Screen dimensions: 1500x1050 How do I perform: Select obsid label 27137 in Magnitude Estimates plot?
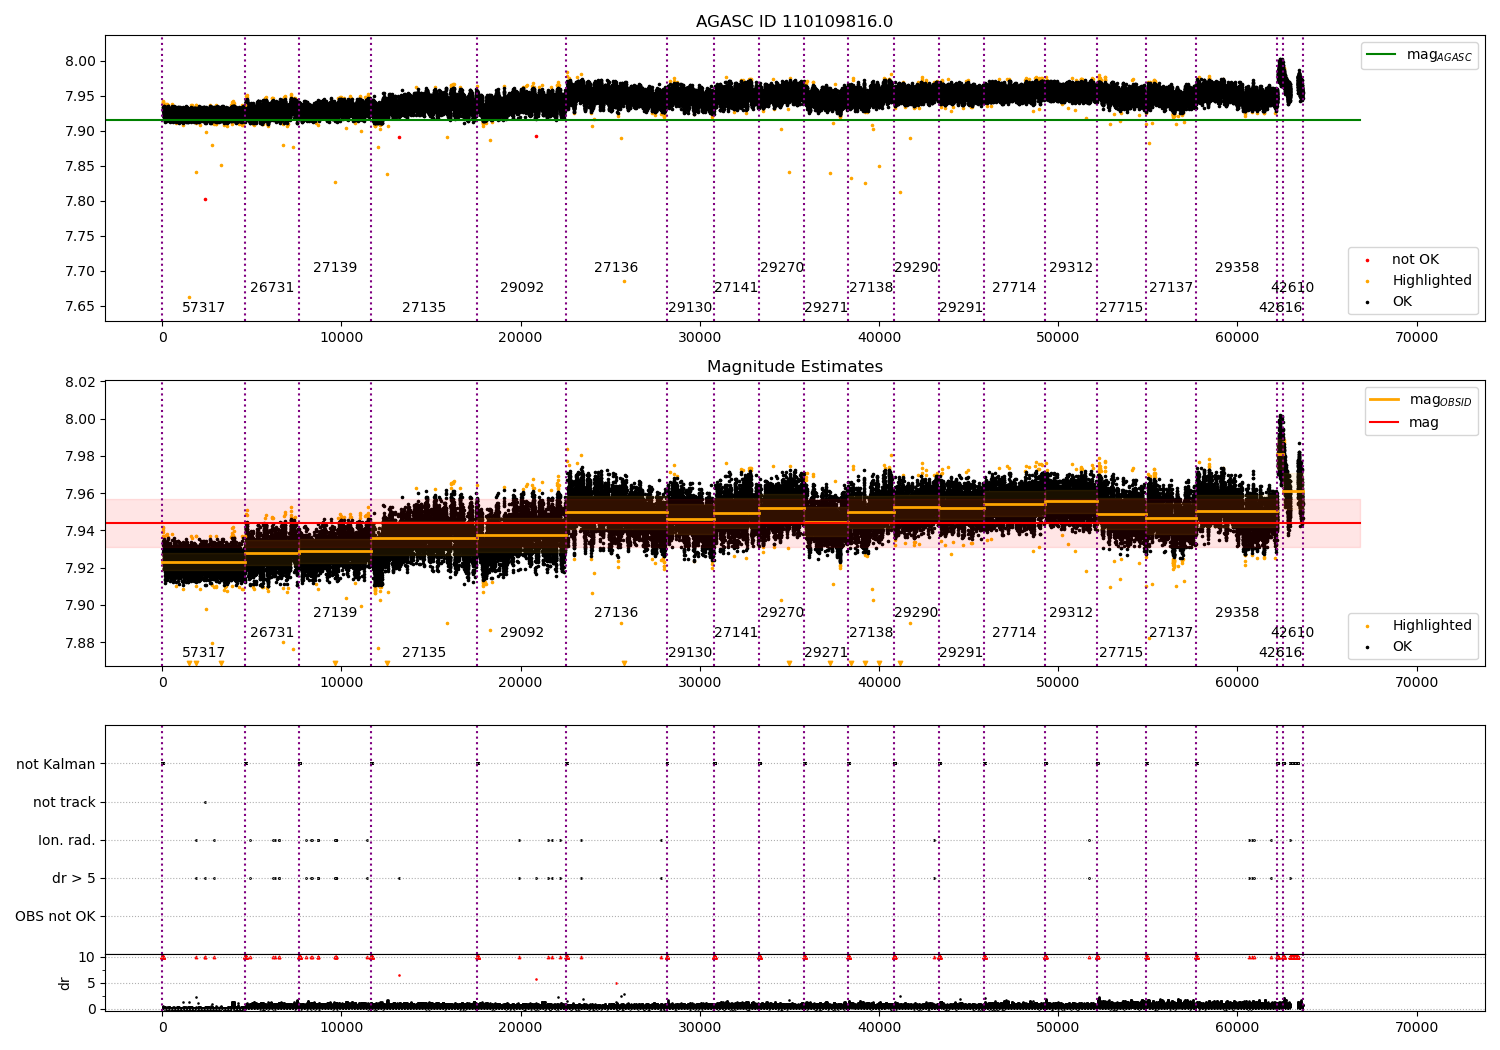tap(1171, 633)
